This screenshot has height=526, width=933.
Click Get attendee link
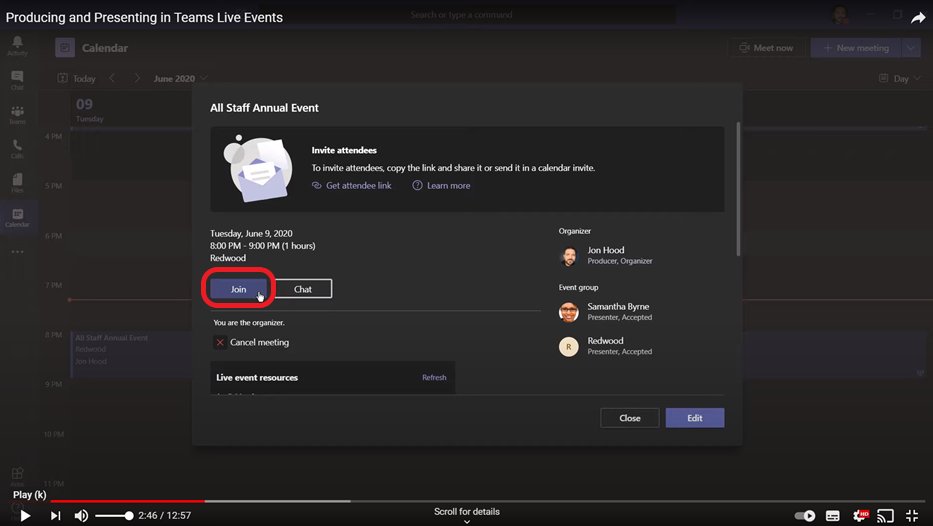pyautogui.click(x=352, y=186)
